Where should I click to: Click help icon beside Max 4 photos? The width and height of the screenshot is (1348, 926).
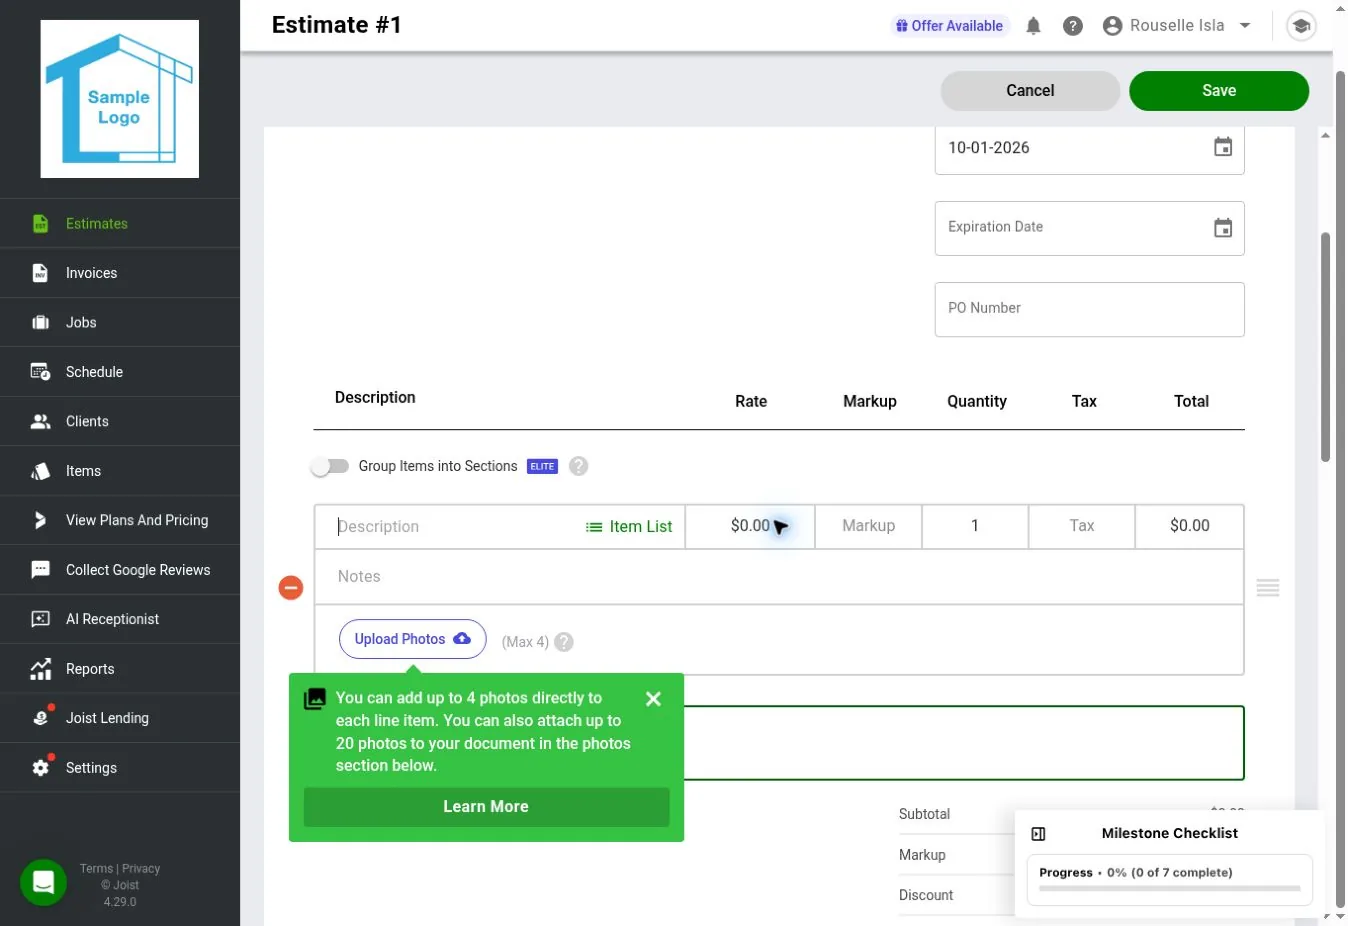click(x=564, y=642)
